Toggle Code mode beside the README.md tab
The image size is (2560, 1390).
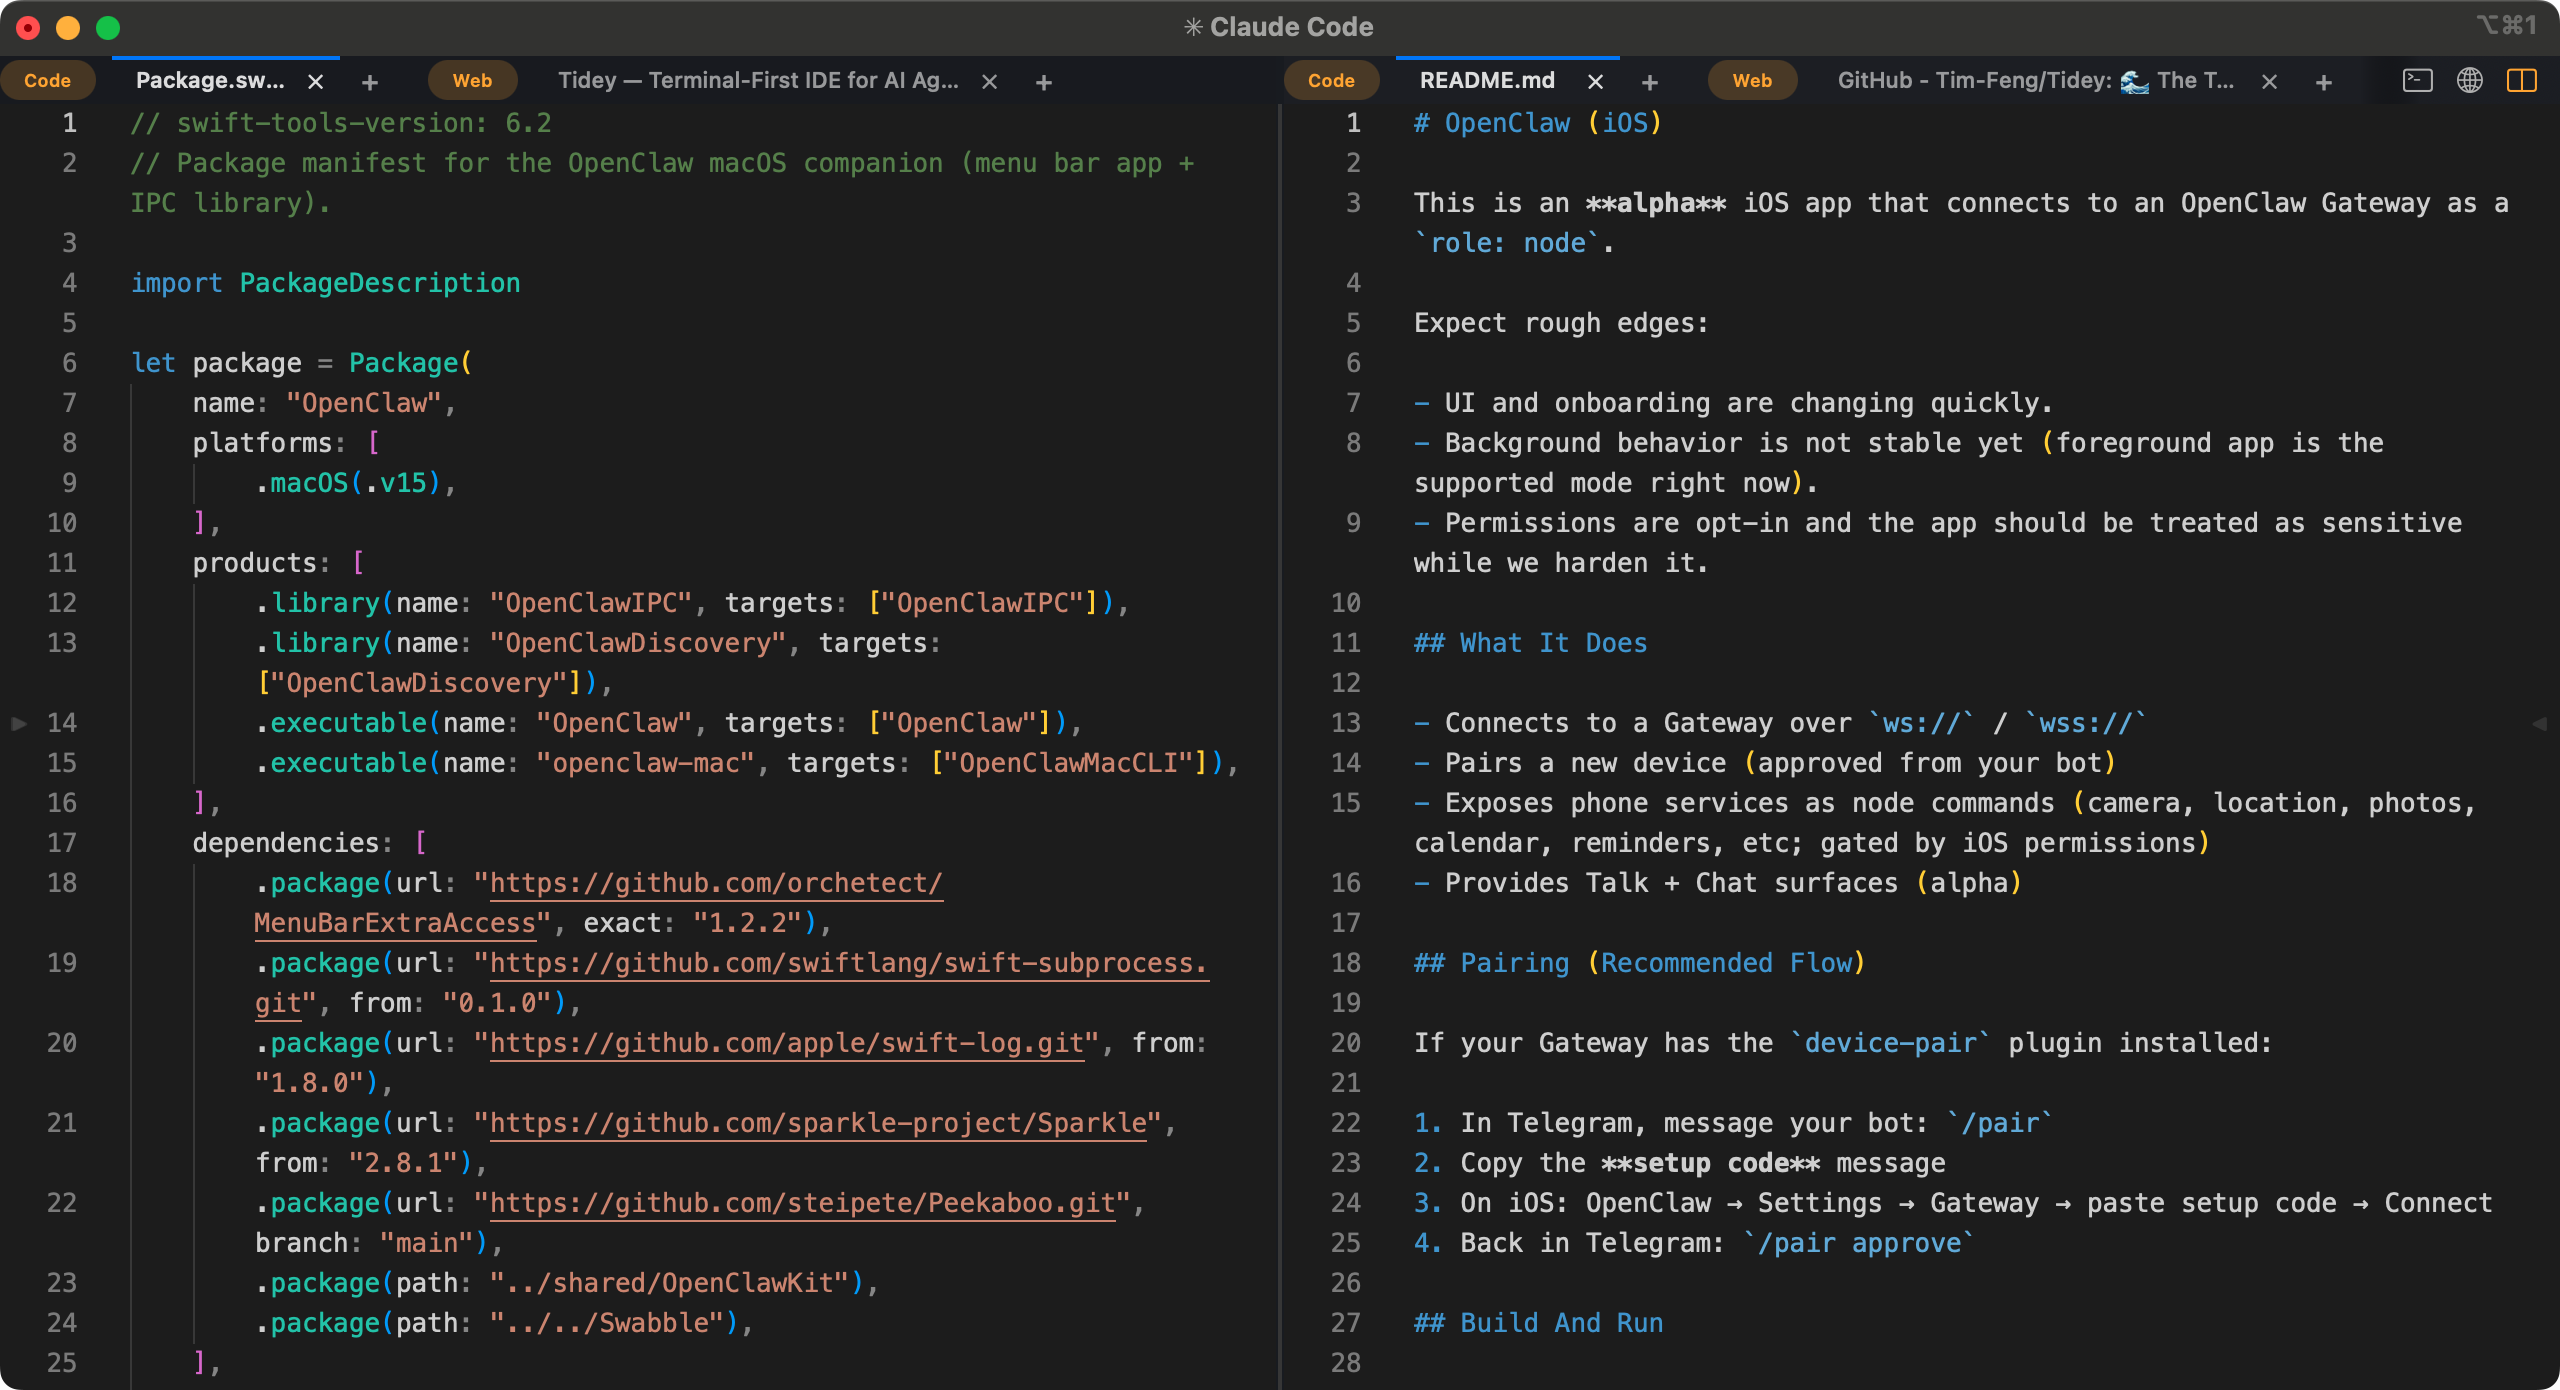pos(1332,80)
